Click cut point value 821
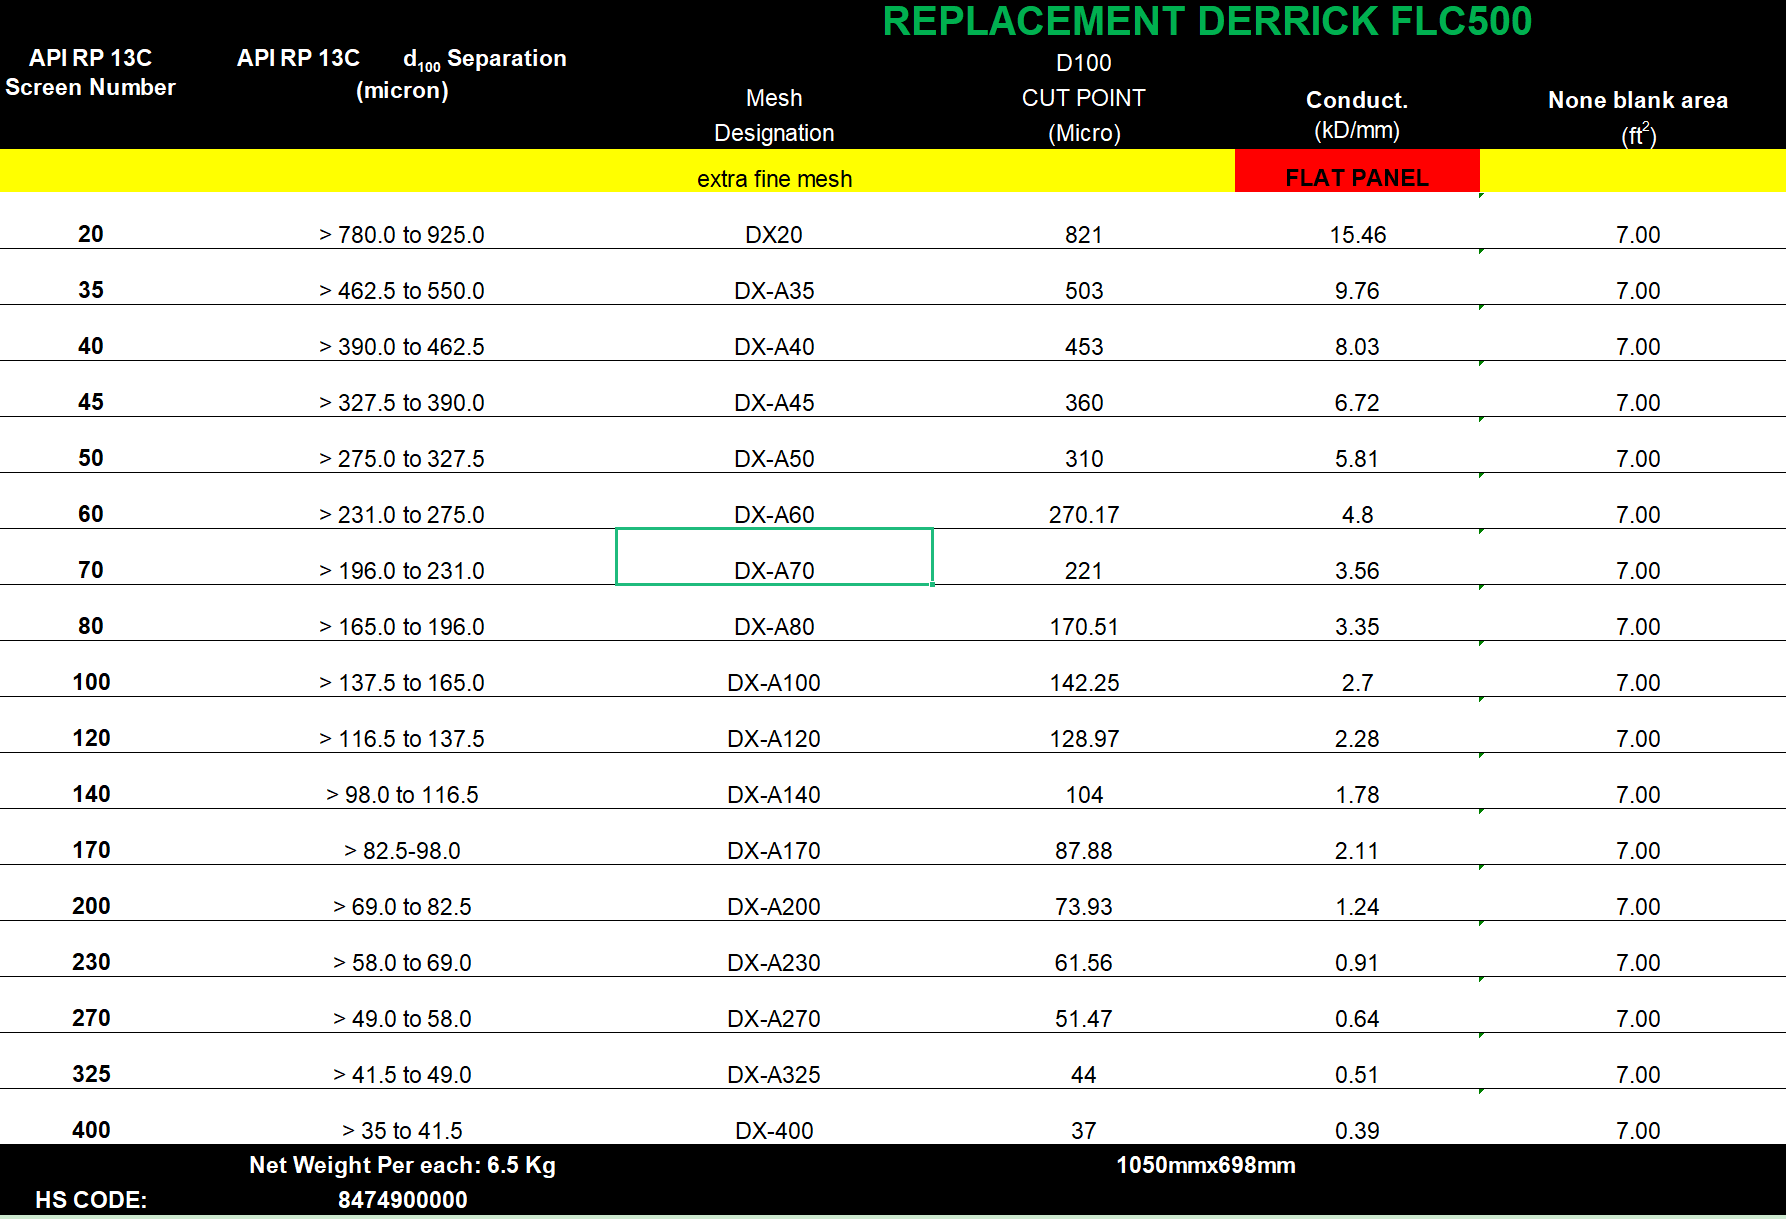Viewport: 1786px width, 1219px height. (x=1083, y=234)
